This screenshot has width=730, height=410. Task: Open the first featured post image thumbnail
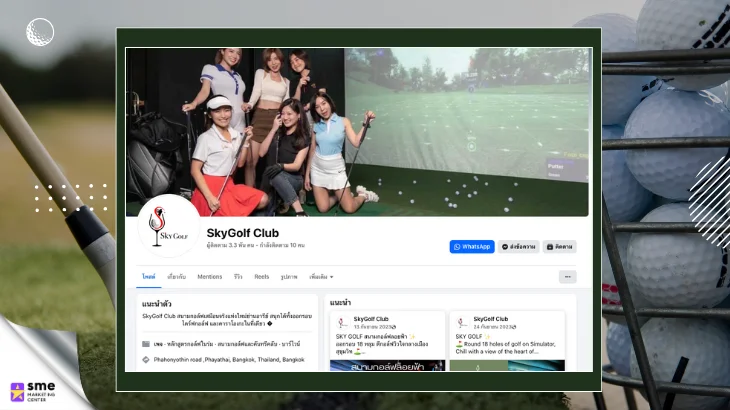(386, 365)
